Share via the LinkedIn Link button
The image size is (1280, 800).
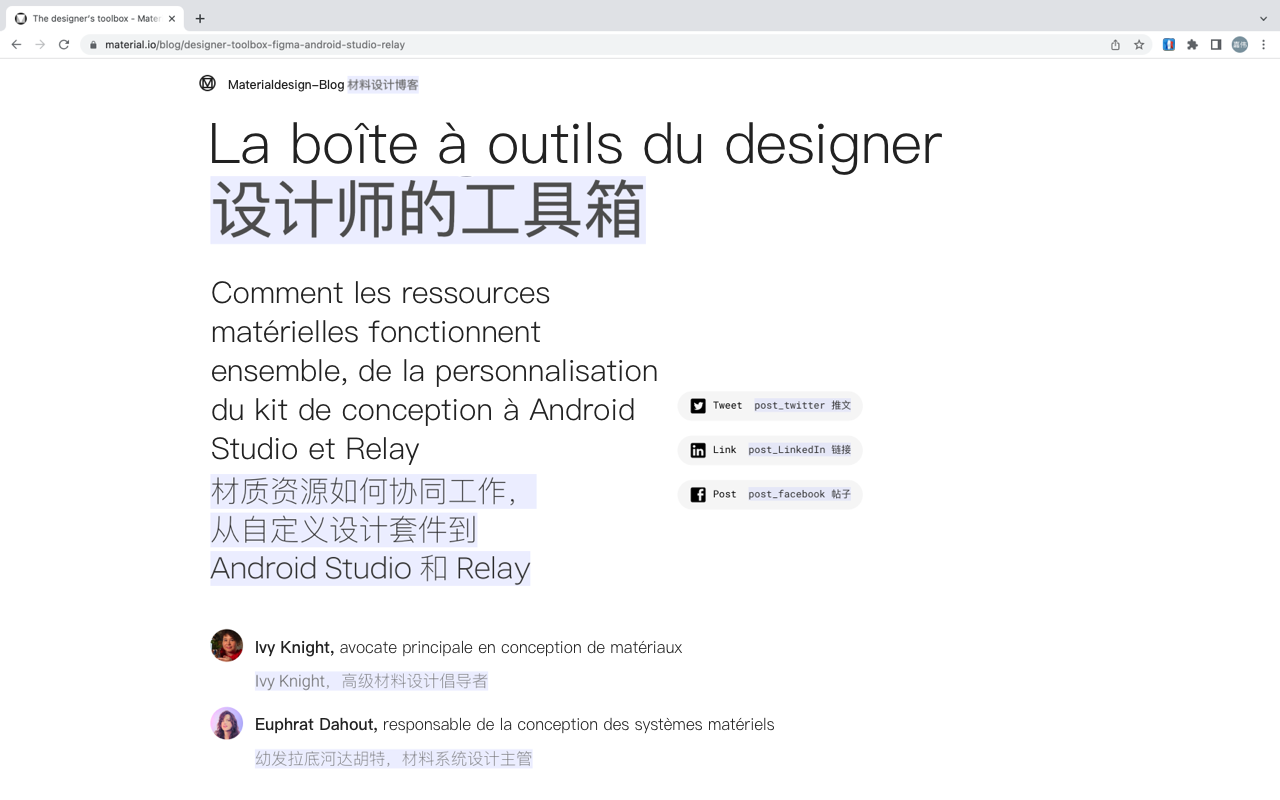coord(770,450)
